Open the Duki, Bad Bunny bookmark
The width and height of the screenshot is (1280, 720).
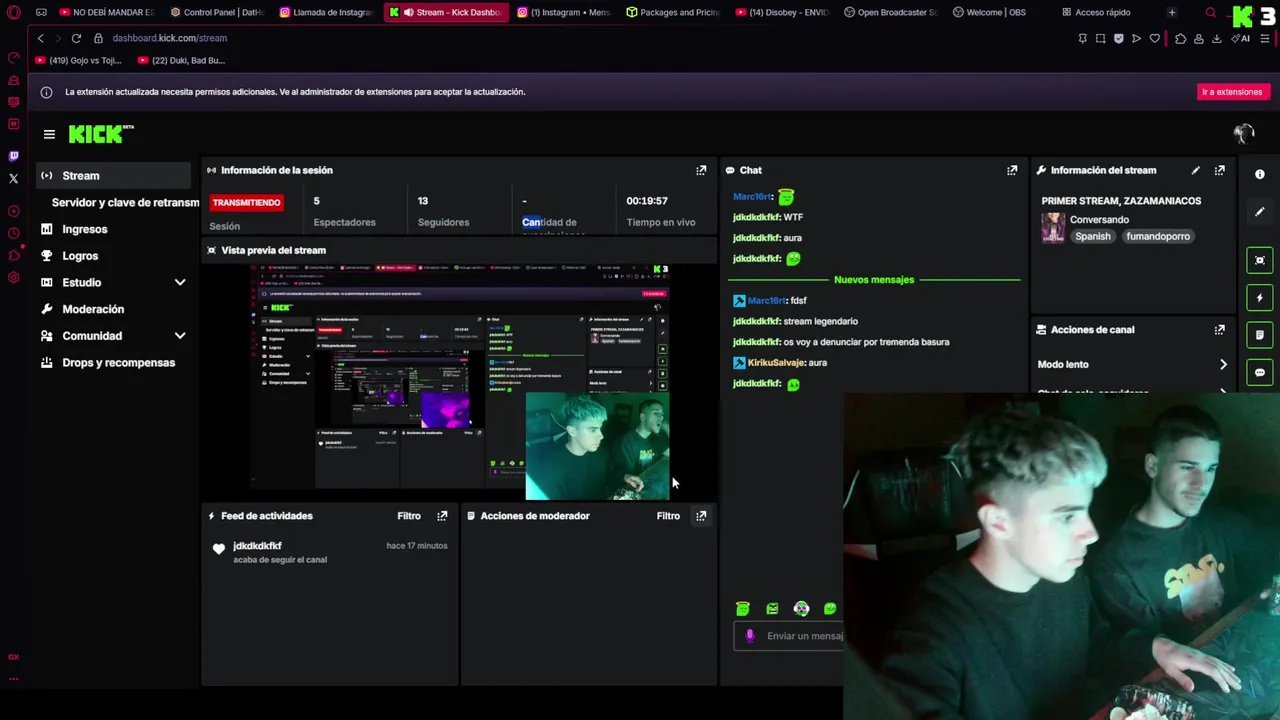[x=182, y=60]
